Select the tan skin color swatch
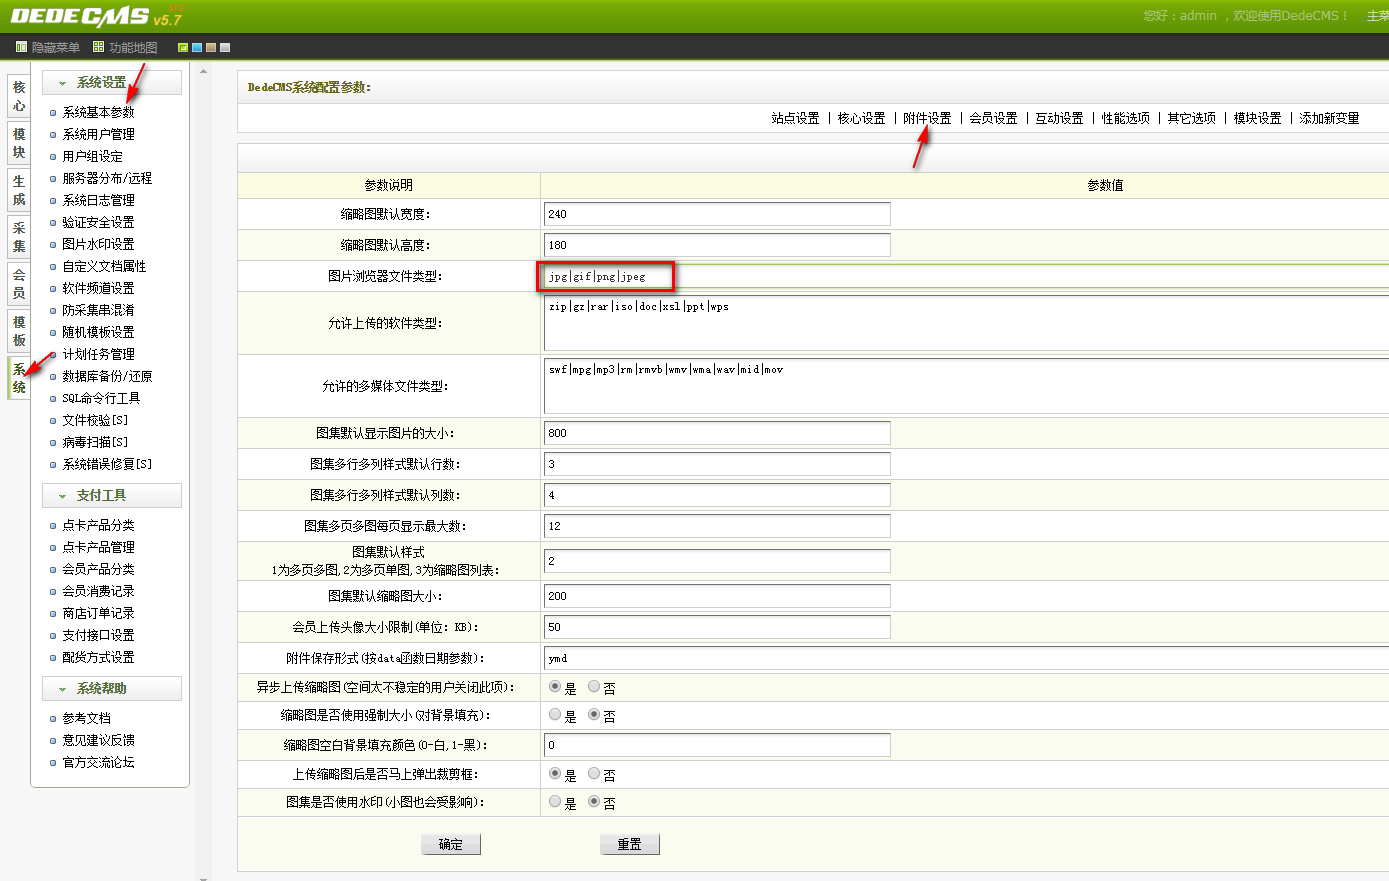The width and height of the screenshot is (1389, 881). (x=211, y=47)
